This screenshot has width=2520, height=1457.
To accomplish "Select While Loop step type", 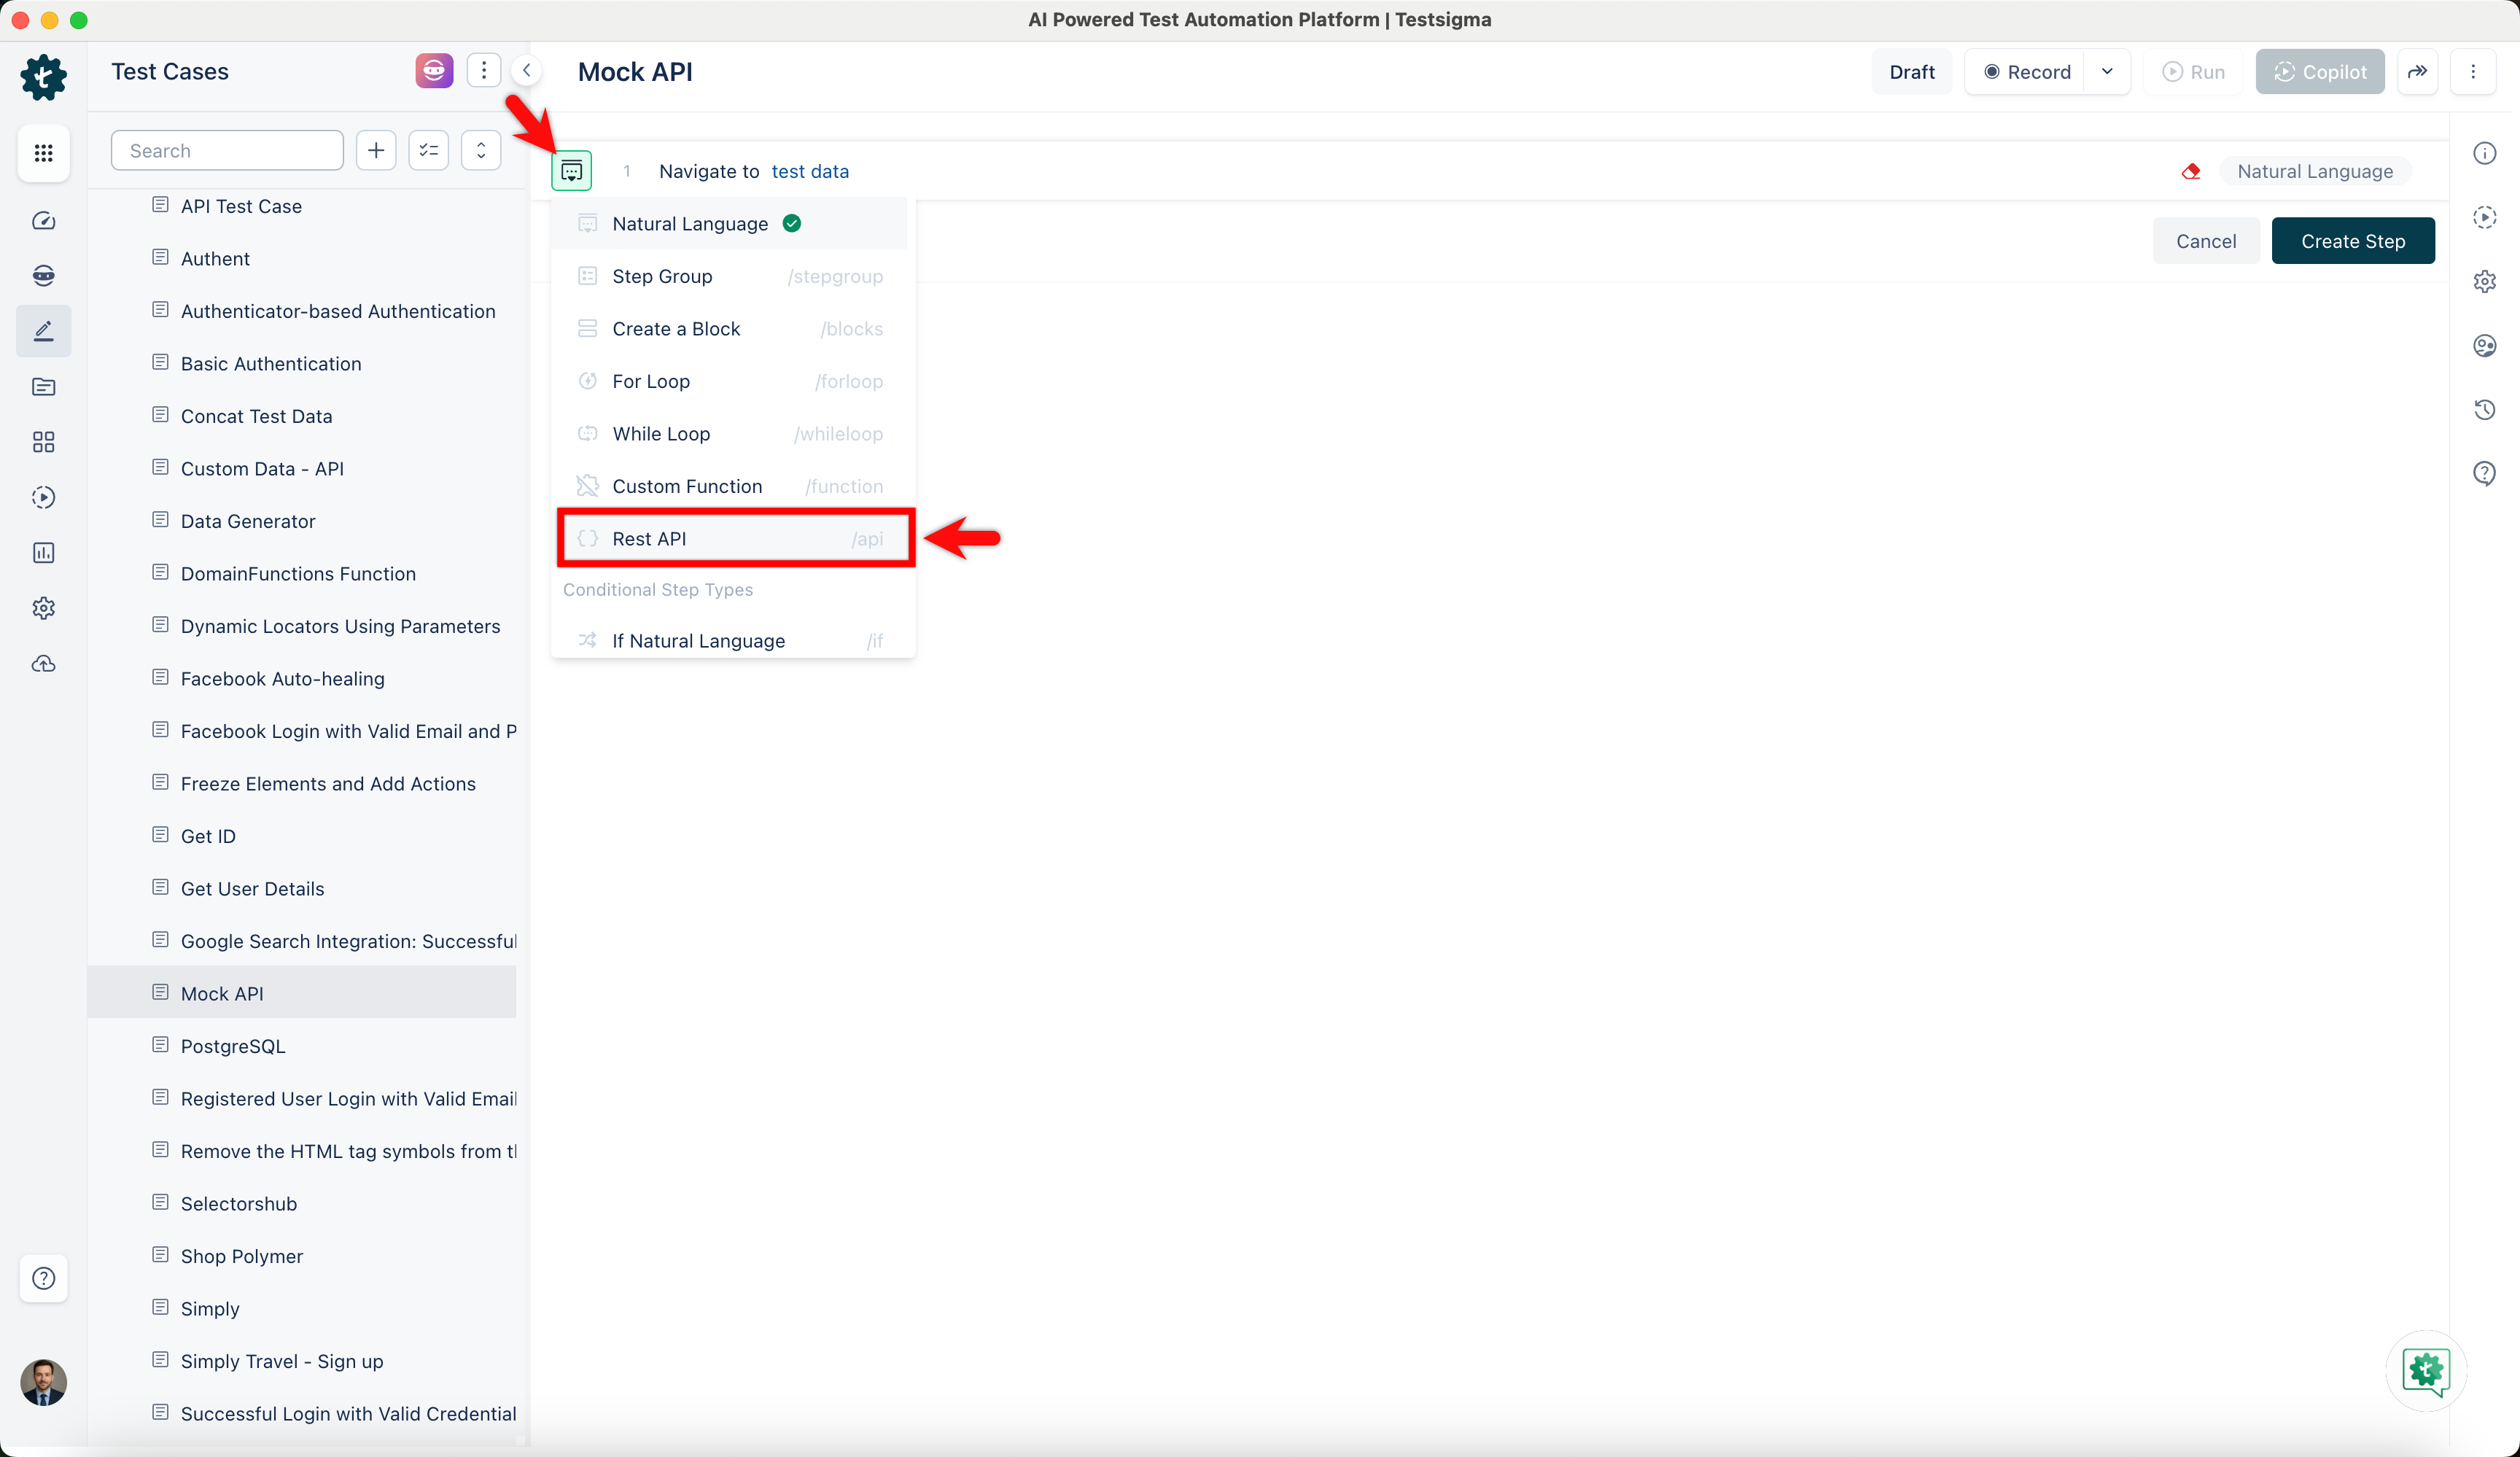I will pyautogui.click(x=730, y=434).
